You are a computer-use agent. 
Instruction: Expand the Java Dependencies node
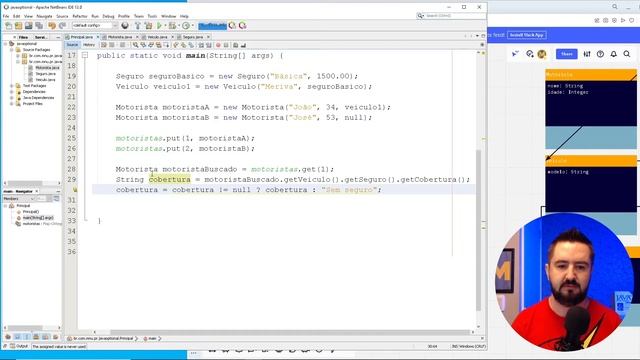[x=12, y=98]
